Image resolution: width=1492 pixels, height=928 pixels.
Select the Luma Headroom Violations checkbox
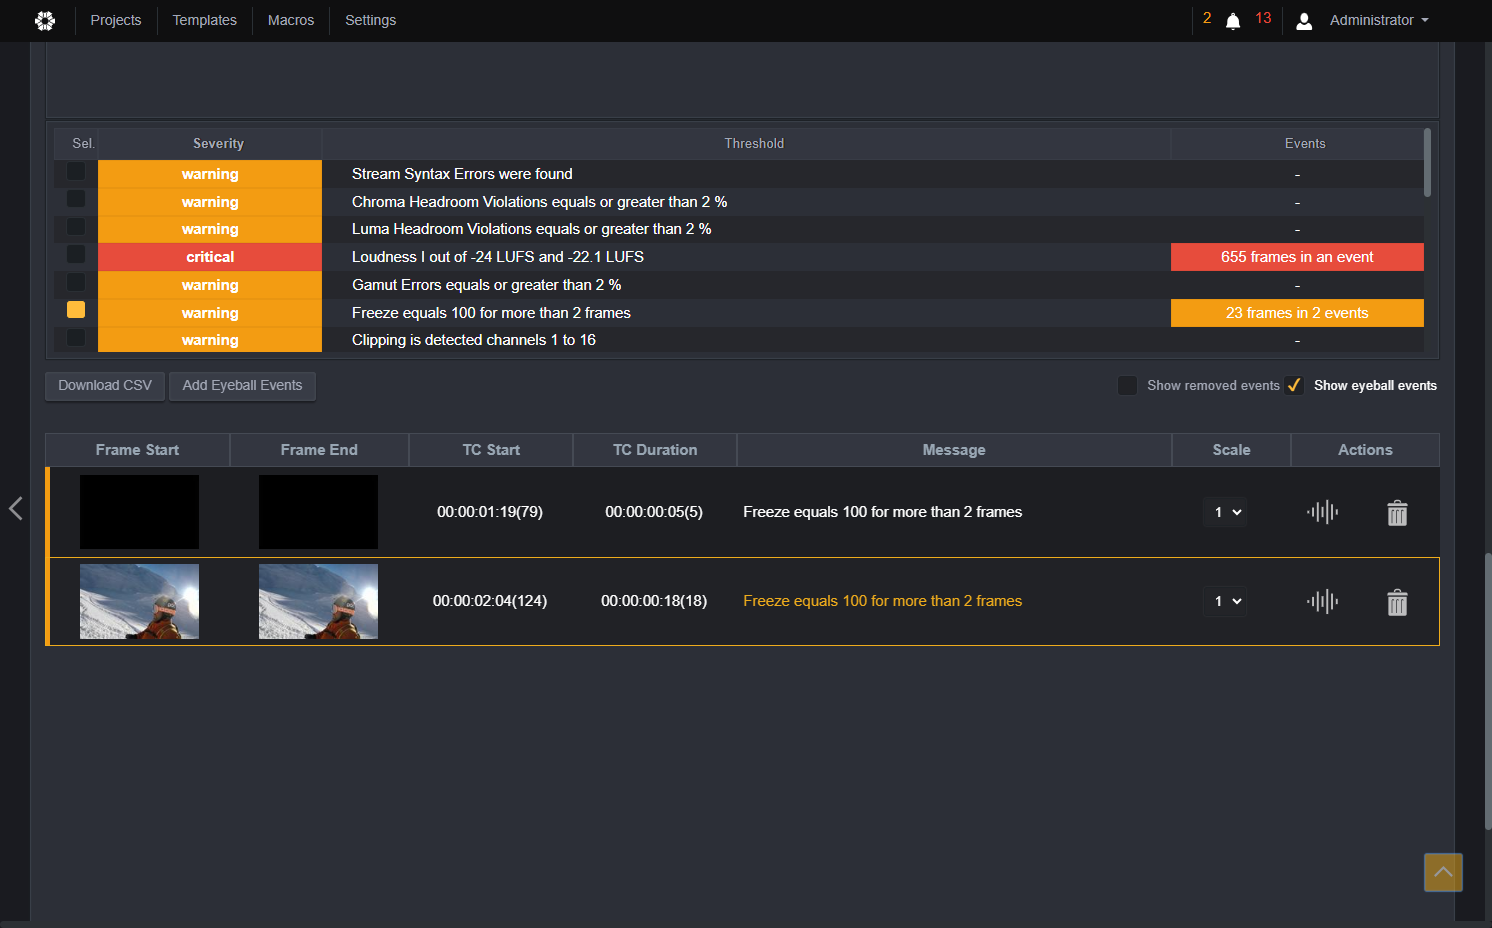(76, 227)
